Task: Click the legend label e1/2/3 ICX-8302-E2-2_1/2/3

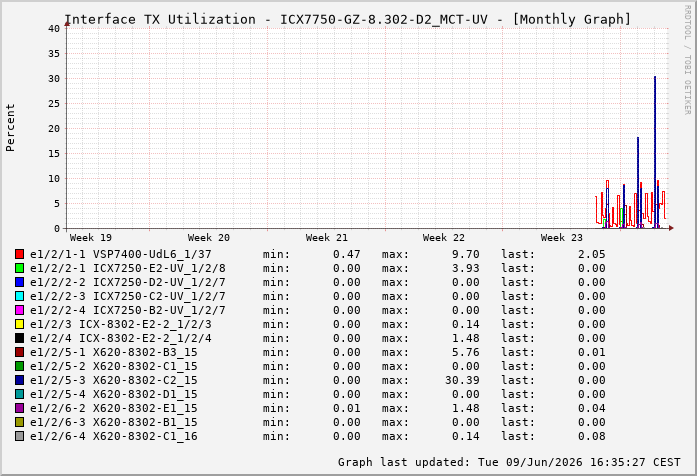Action: pos(120,324)
